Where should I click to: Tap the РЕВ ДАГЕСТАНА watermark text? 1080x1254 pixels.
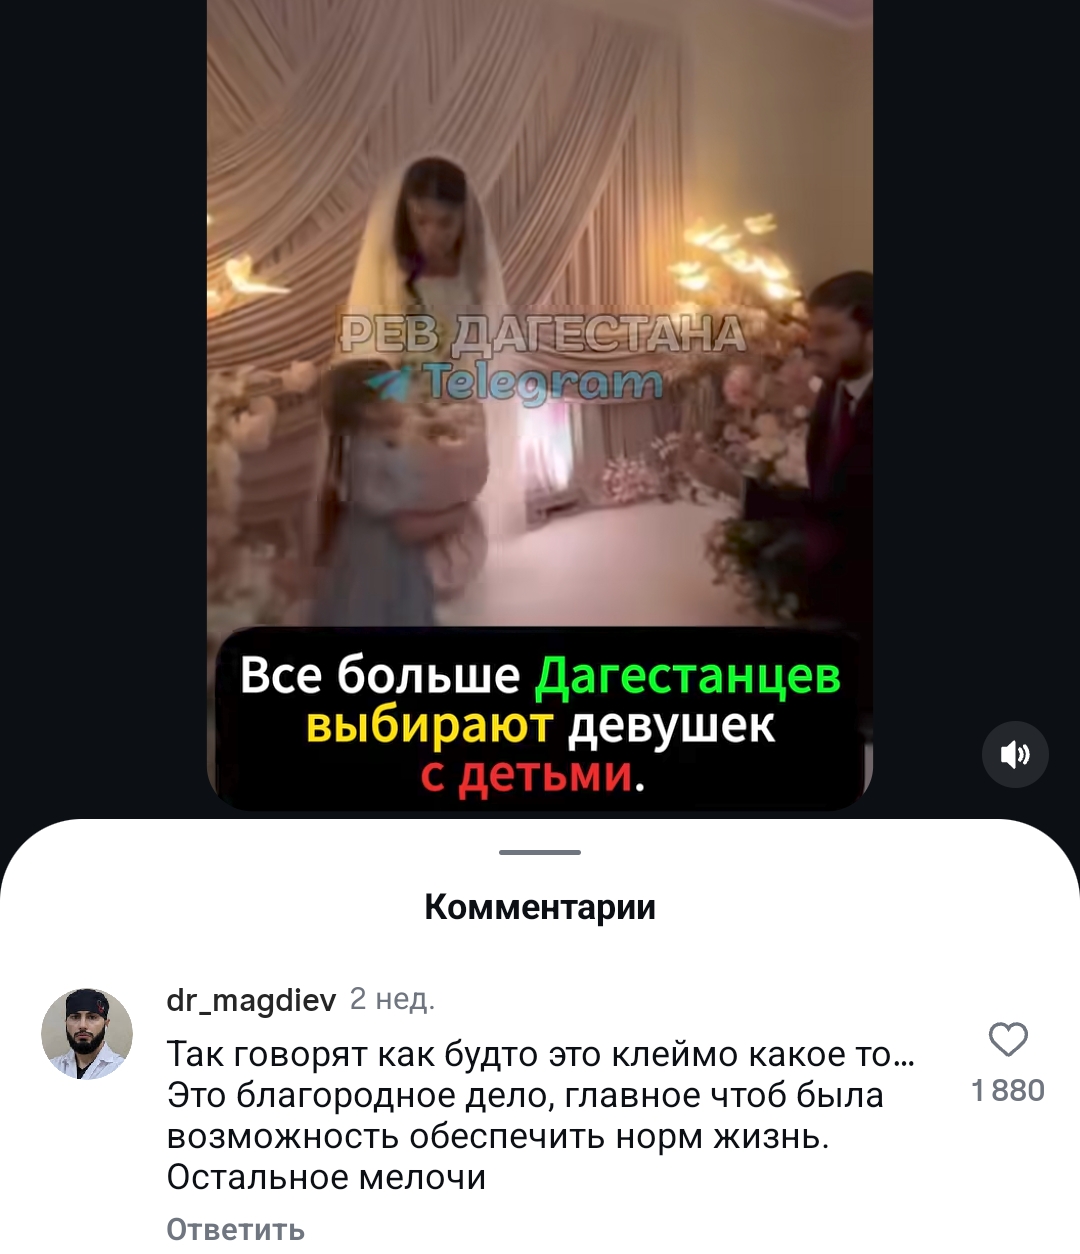[x=543, y=335]
